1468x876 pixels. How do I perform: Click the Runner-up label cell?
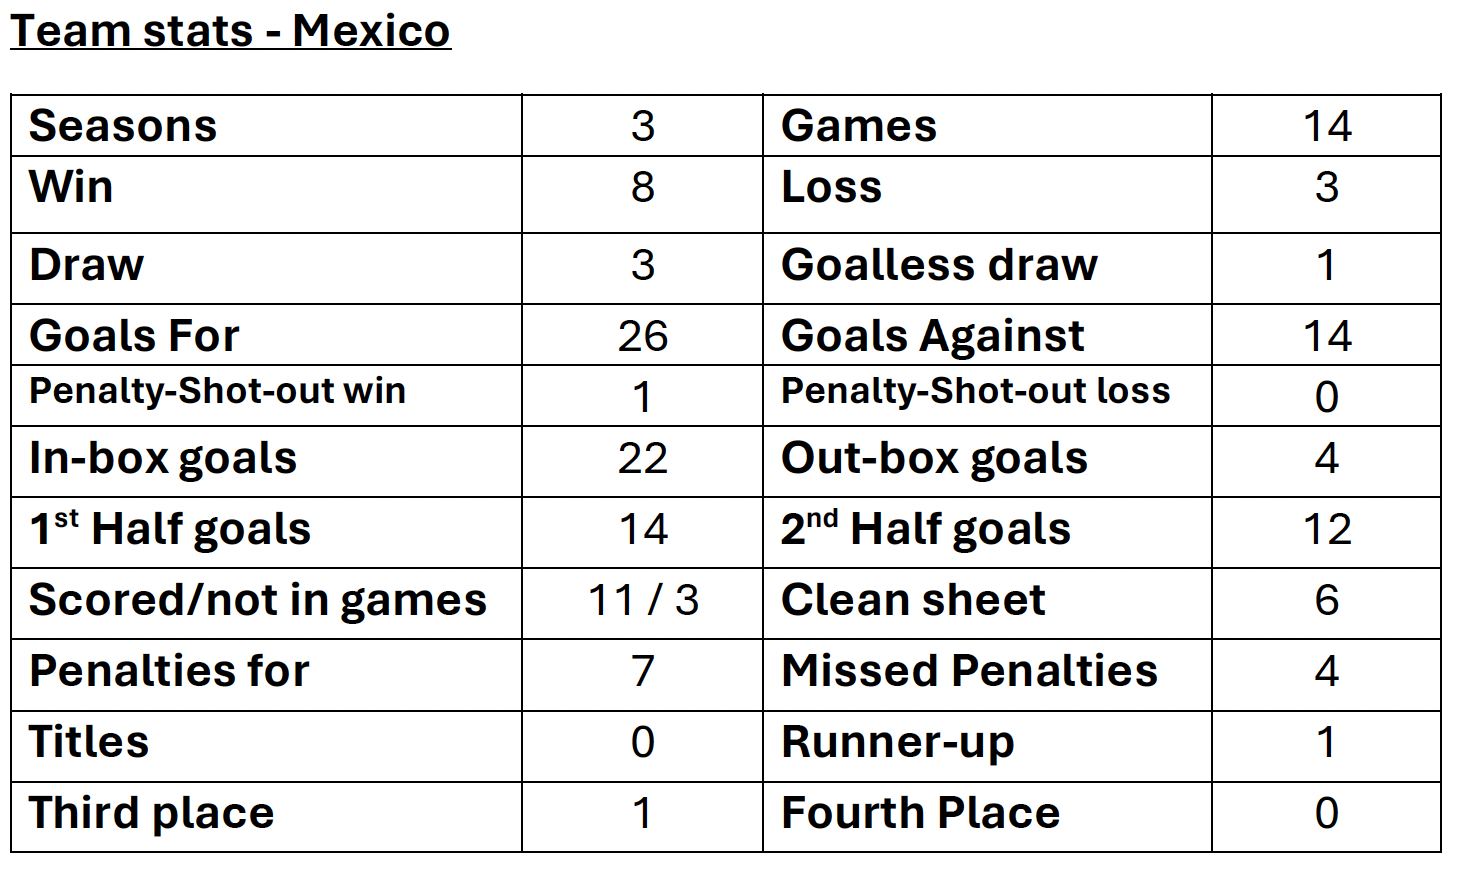[987, 747]
